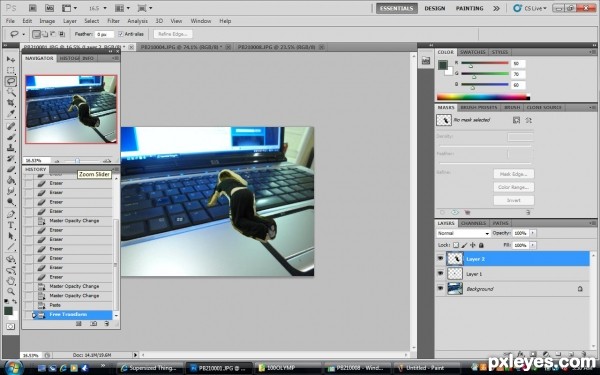
Task: Select the Dodge tool
Action: [x=11, y=202]
